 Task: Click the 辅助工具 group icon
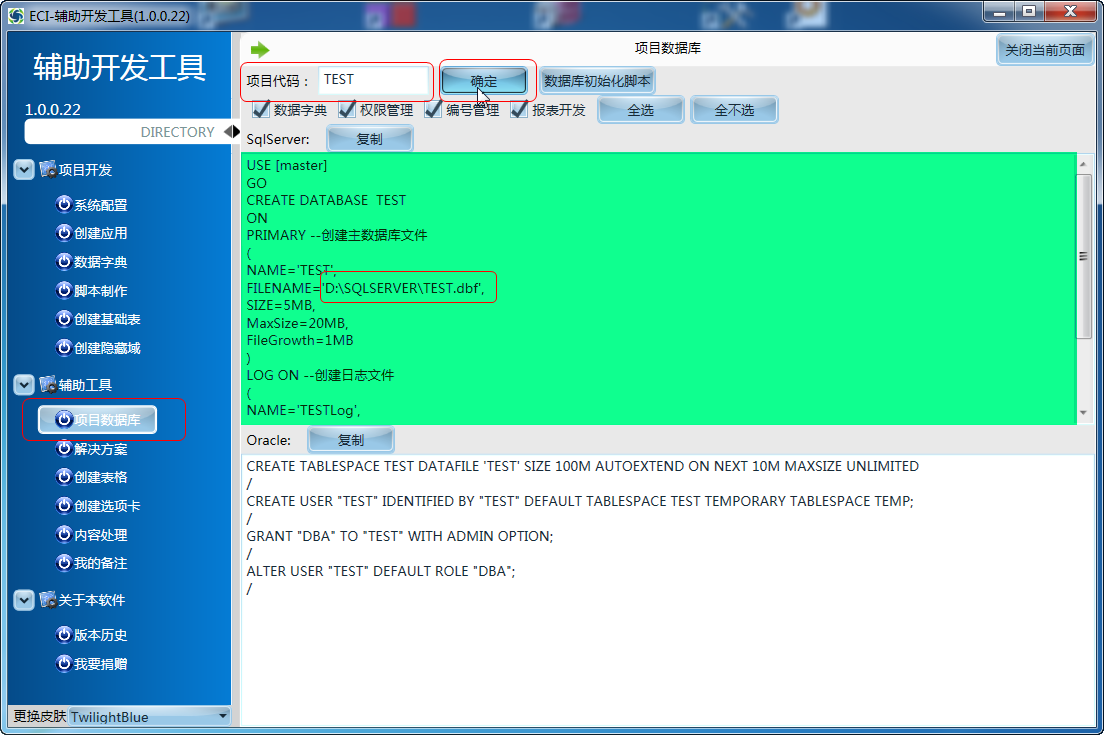pyautogui.click(x=48, y=385)
